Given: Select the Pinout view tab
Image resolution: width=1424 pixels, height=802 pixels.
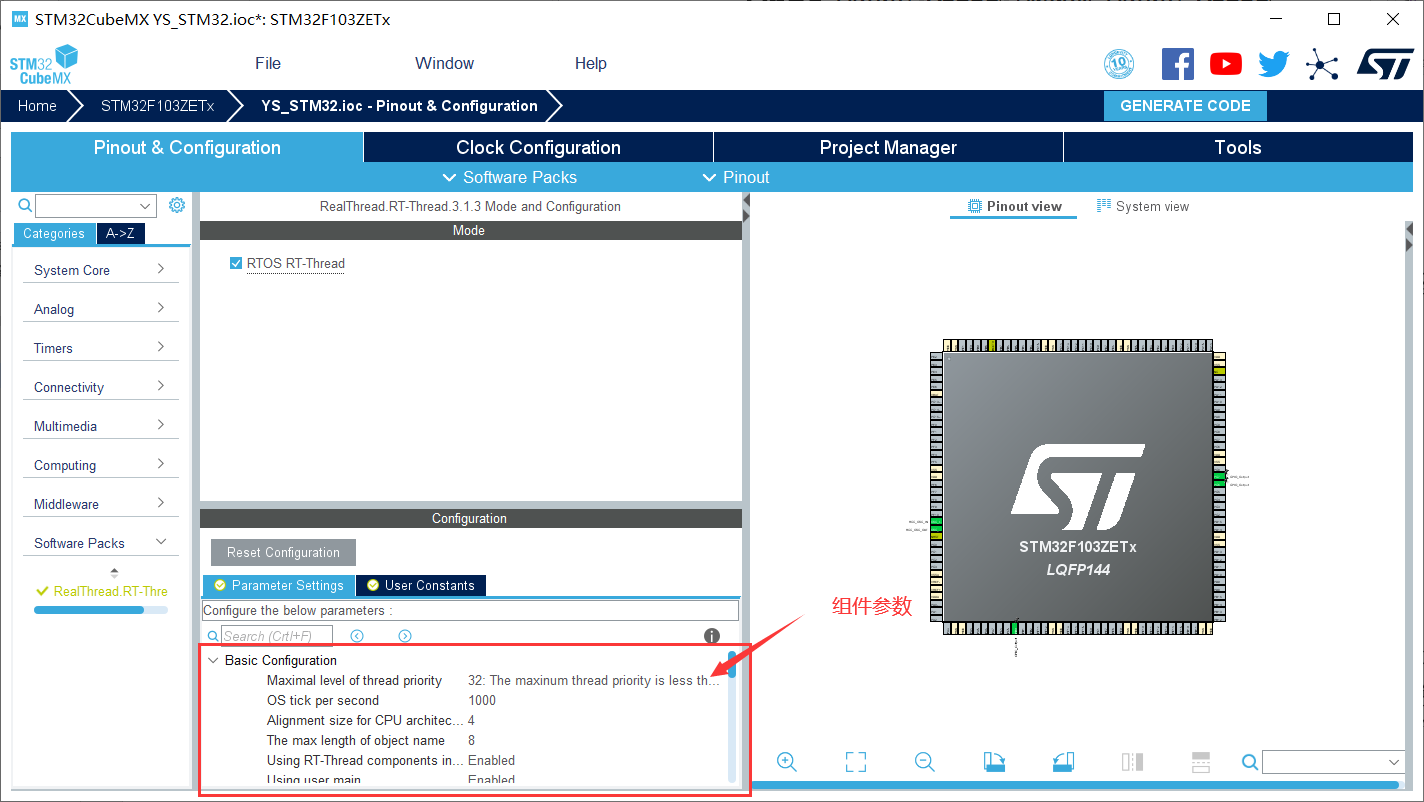Looking at the screenshot, I should [1014, 206].
